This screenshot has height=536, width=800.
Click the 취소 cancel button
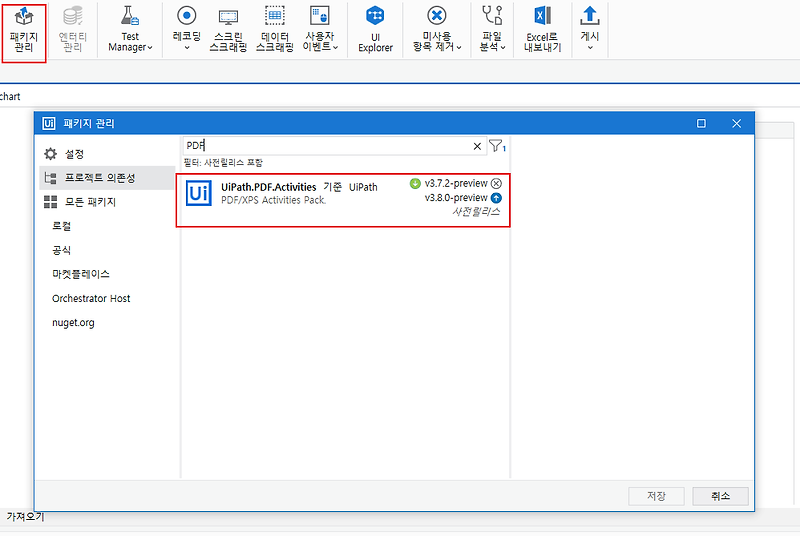pos(720,496)
